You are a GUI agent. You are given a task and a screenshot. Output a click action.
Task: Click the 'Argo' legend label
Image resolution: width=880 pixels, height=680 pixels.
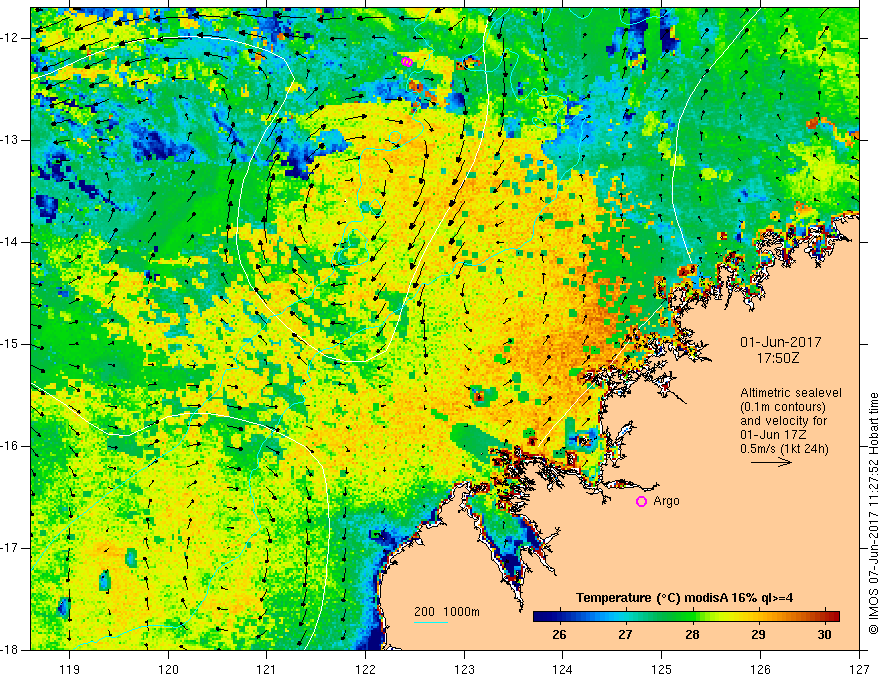click(x=666, y=501)
